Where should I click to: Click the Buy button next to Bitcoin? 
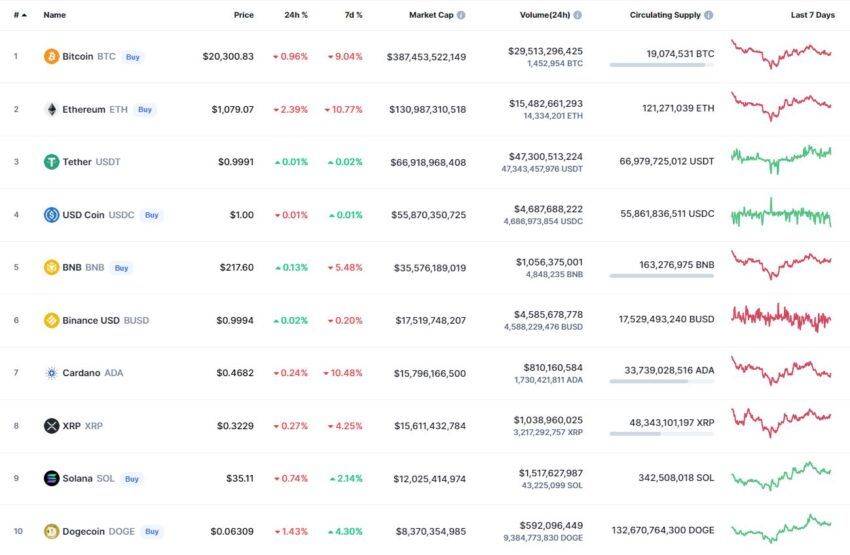(133, 57)
